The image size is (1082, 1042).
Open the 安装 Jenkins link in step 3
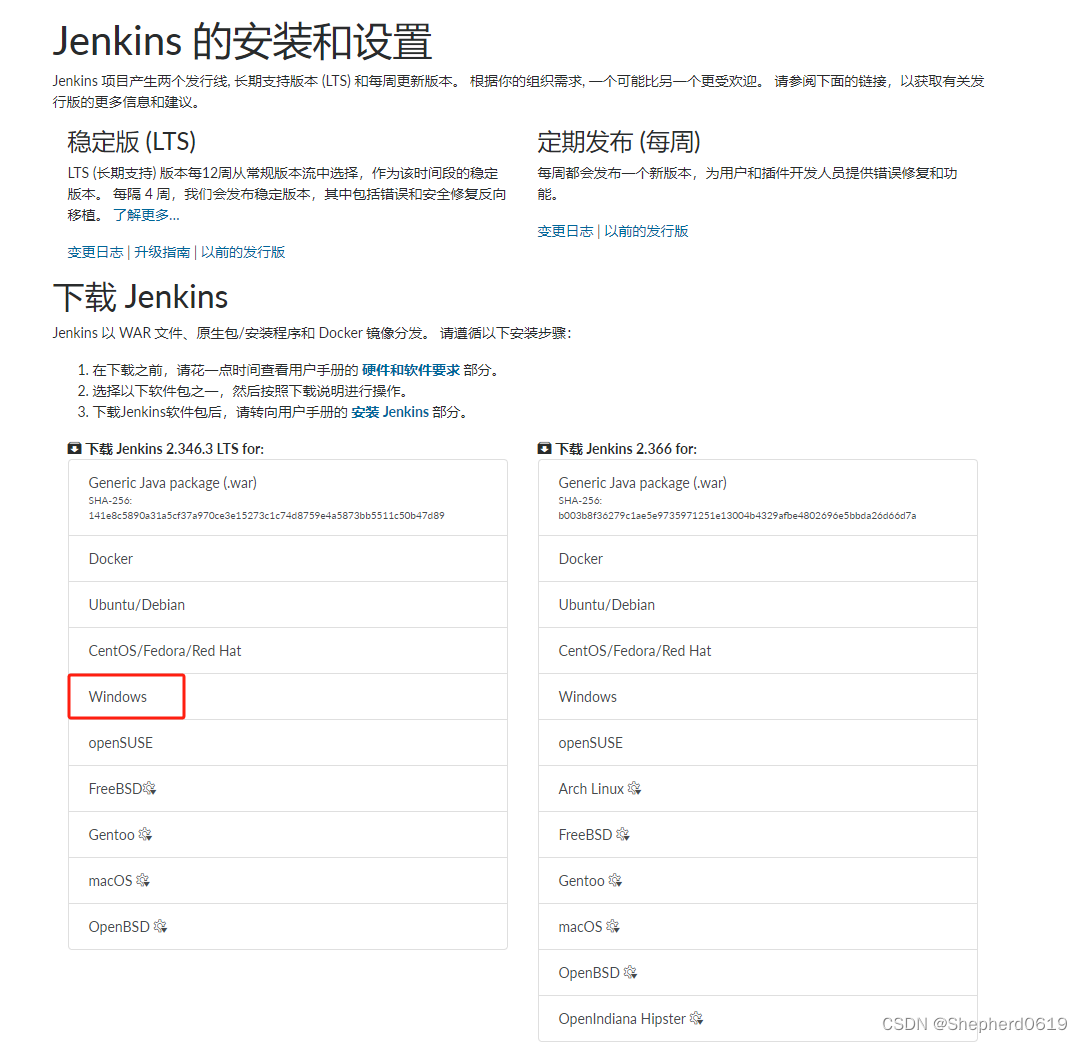point(390,411)
